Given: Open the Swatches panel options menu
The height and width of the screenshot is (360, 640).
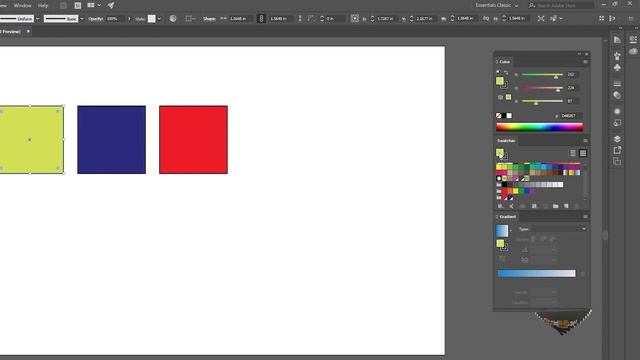Looking at the screenshot, I should pos(585,141).
